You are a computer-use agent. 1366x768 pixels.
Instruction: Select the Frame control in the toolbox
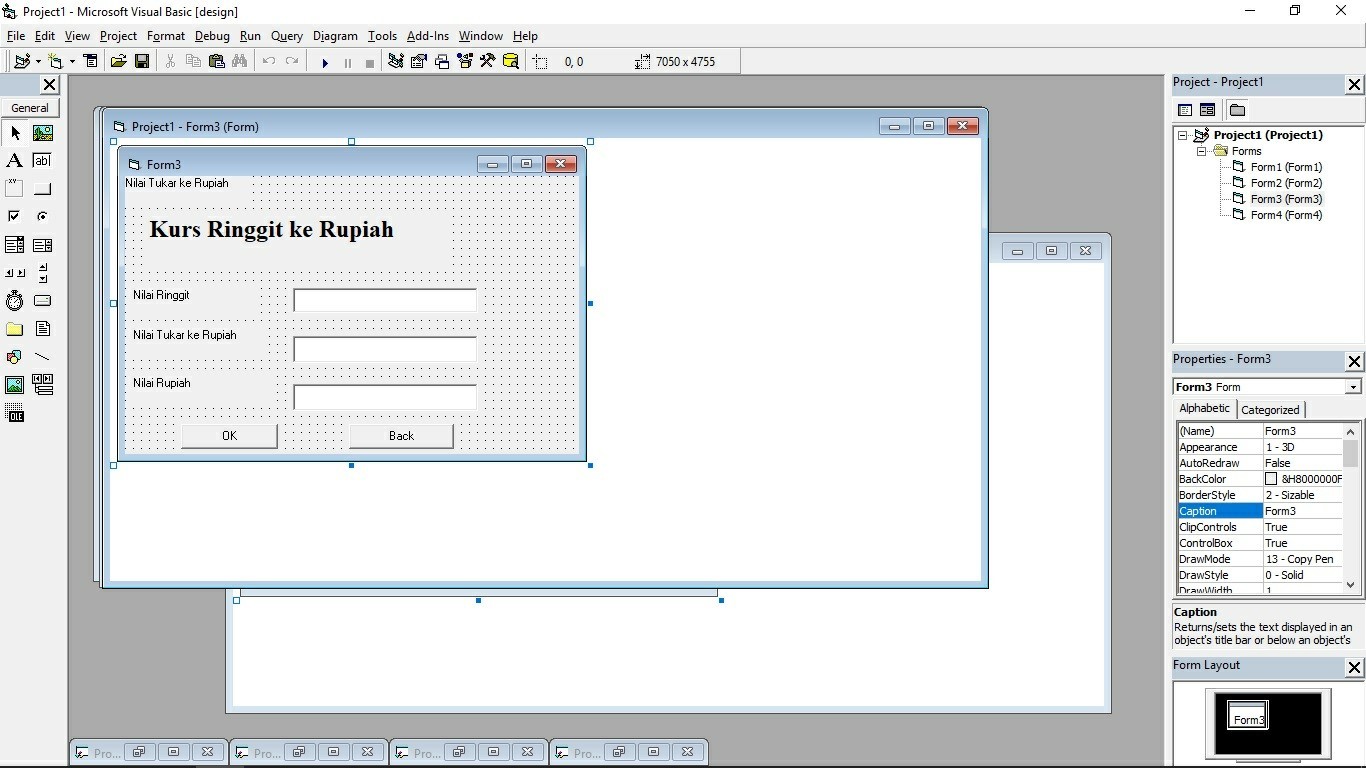click(x=14, y=188)
